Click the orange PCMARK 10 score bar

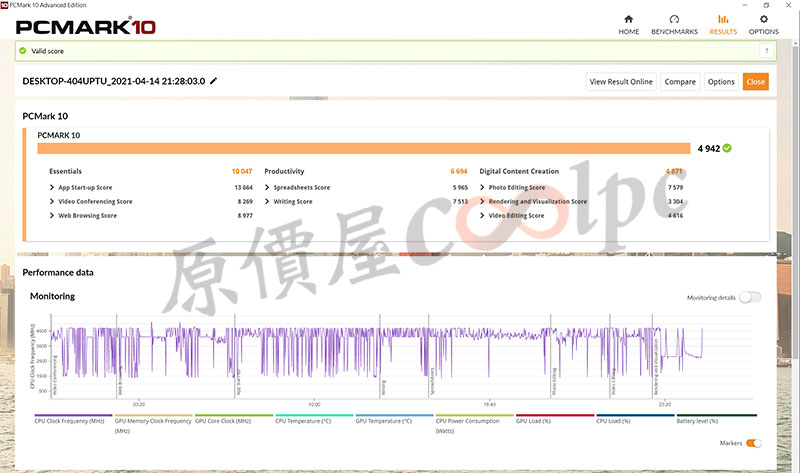(x=364, y=148)
